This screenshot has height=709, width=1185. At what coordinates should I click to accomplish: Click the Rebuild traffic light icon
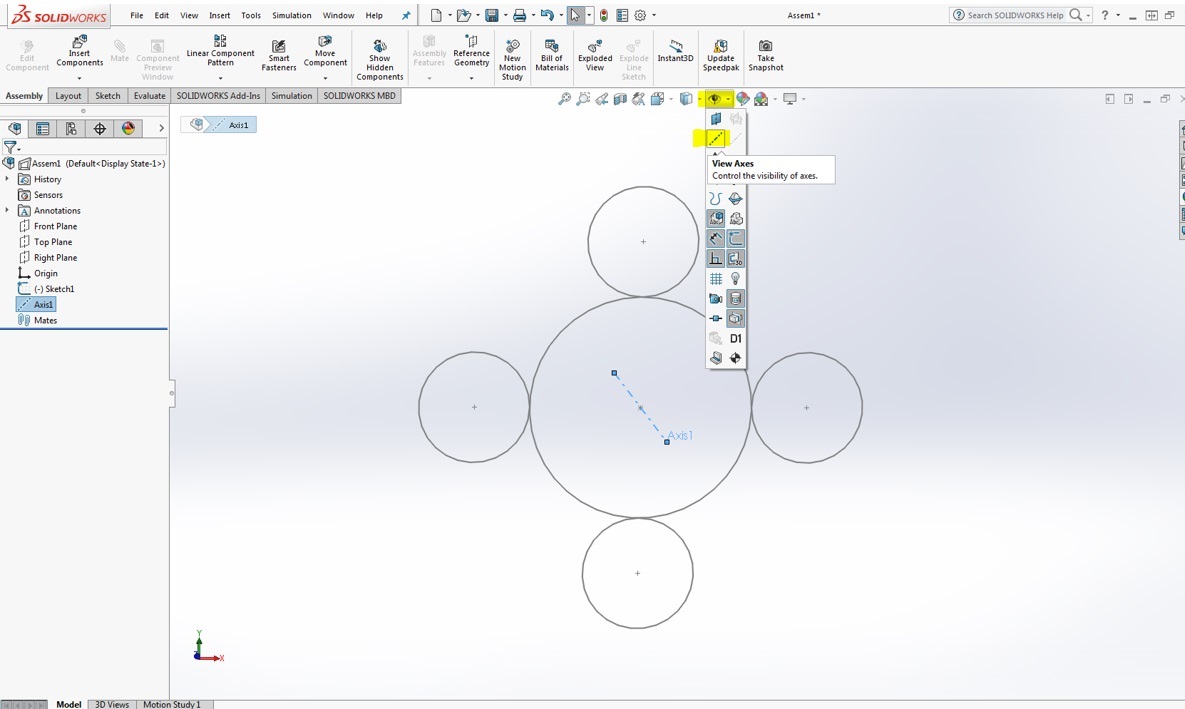tap(604, 15)
